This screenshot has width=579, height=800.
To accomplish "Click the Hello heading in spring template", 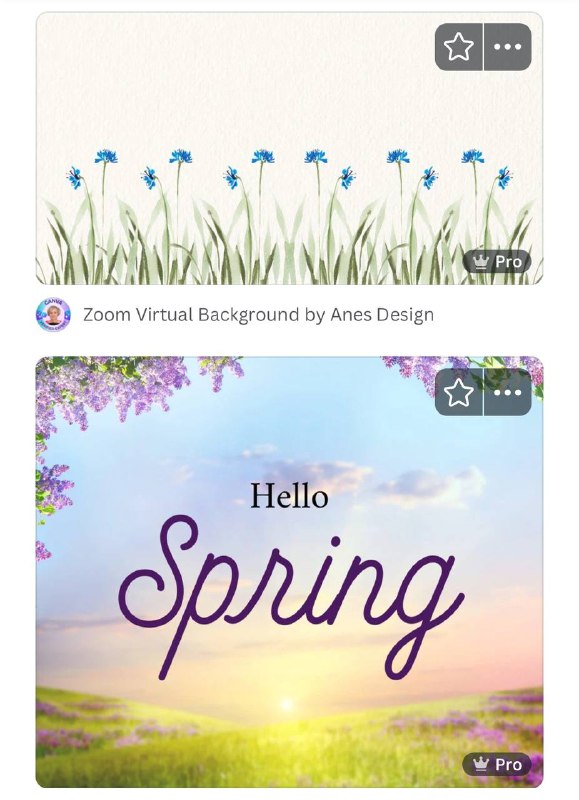I will [x=289, y=496].
